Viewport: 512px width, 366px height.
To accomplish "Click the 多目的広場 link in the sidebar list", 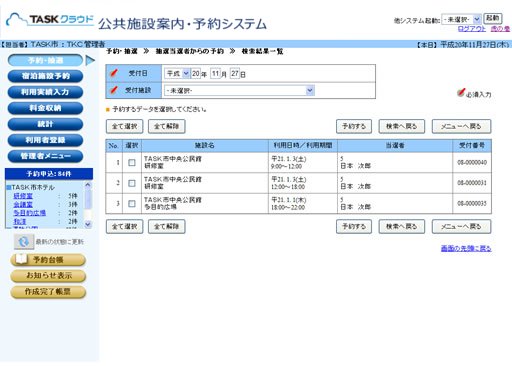I will click(29, 213).
